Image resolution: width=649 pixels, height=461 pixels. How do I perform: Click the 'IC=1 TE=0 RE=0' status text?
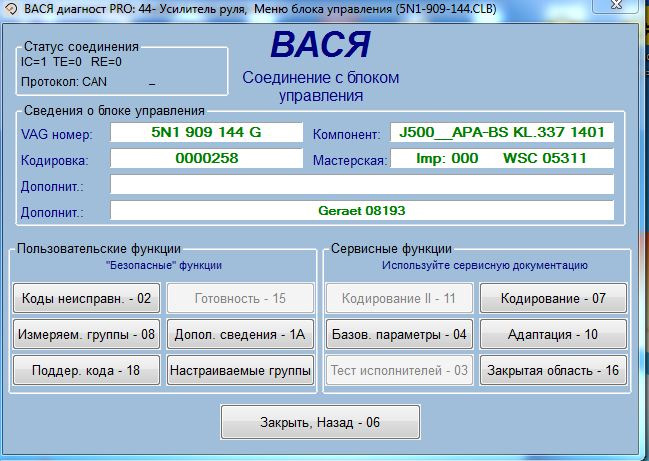point(71,62)
